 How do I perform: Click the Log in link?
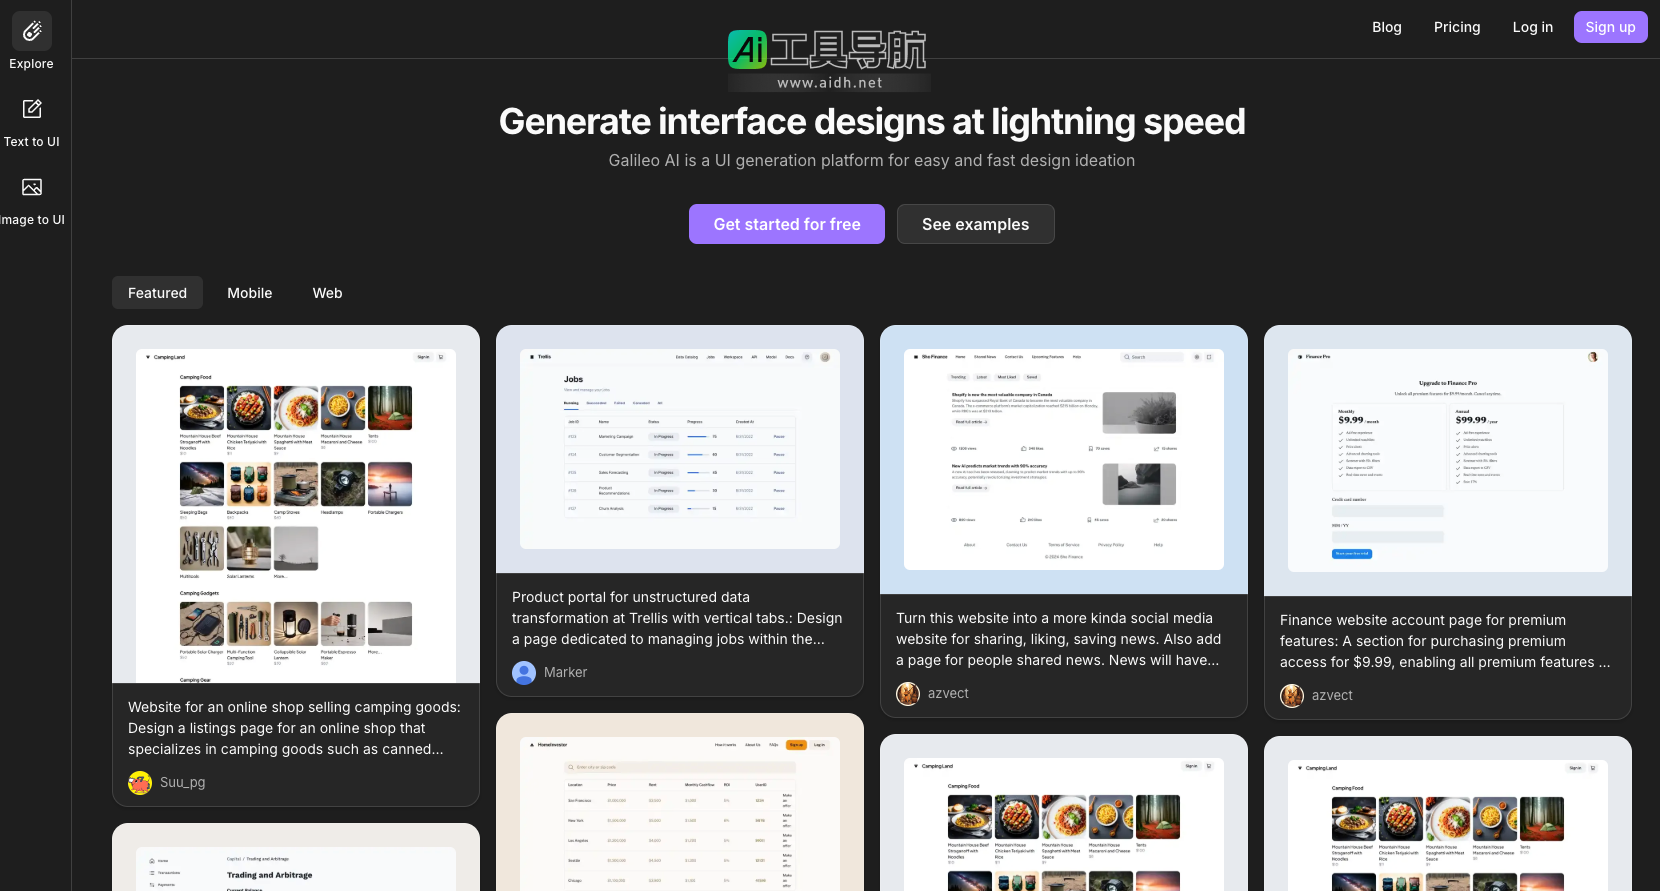[x=1532, y=27]
